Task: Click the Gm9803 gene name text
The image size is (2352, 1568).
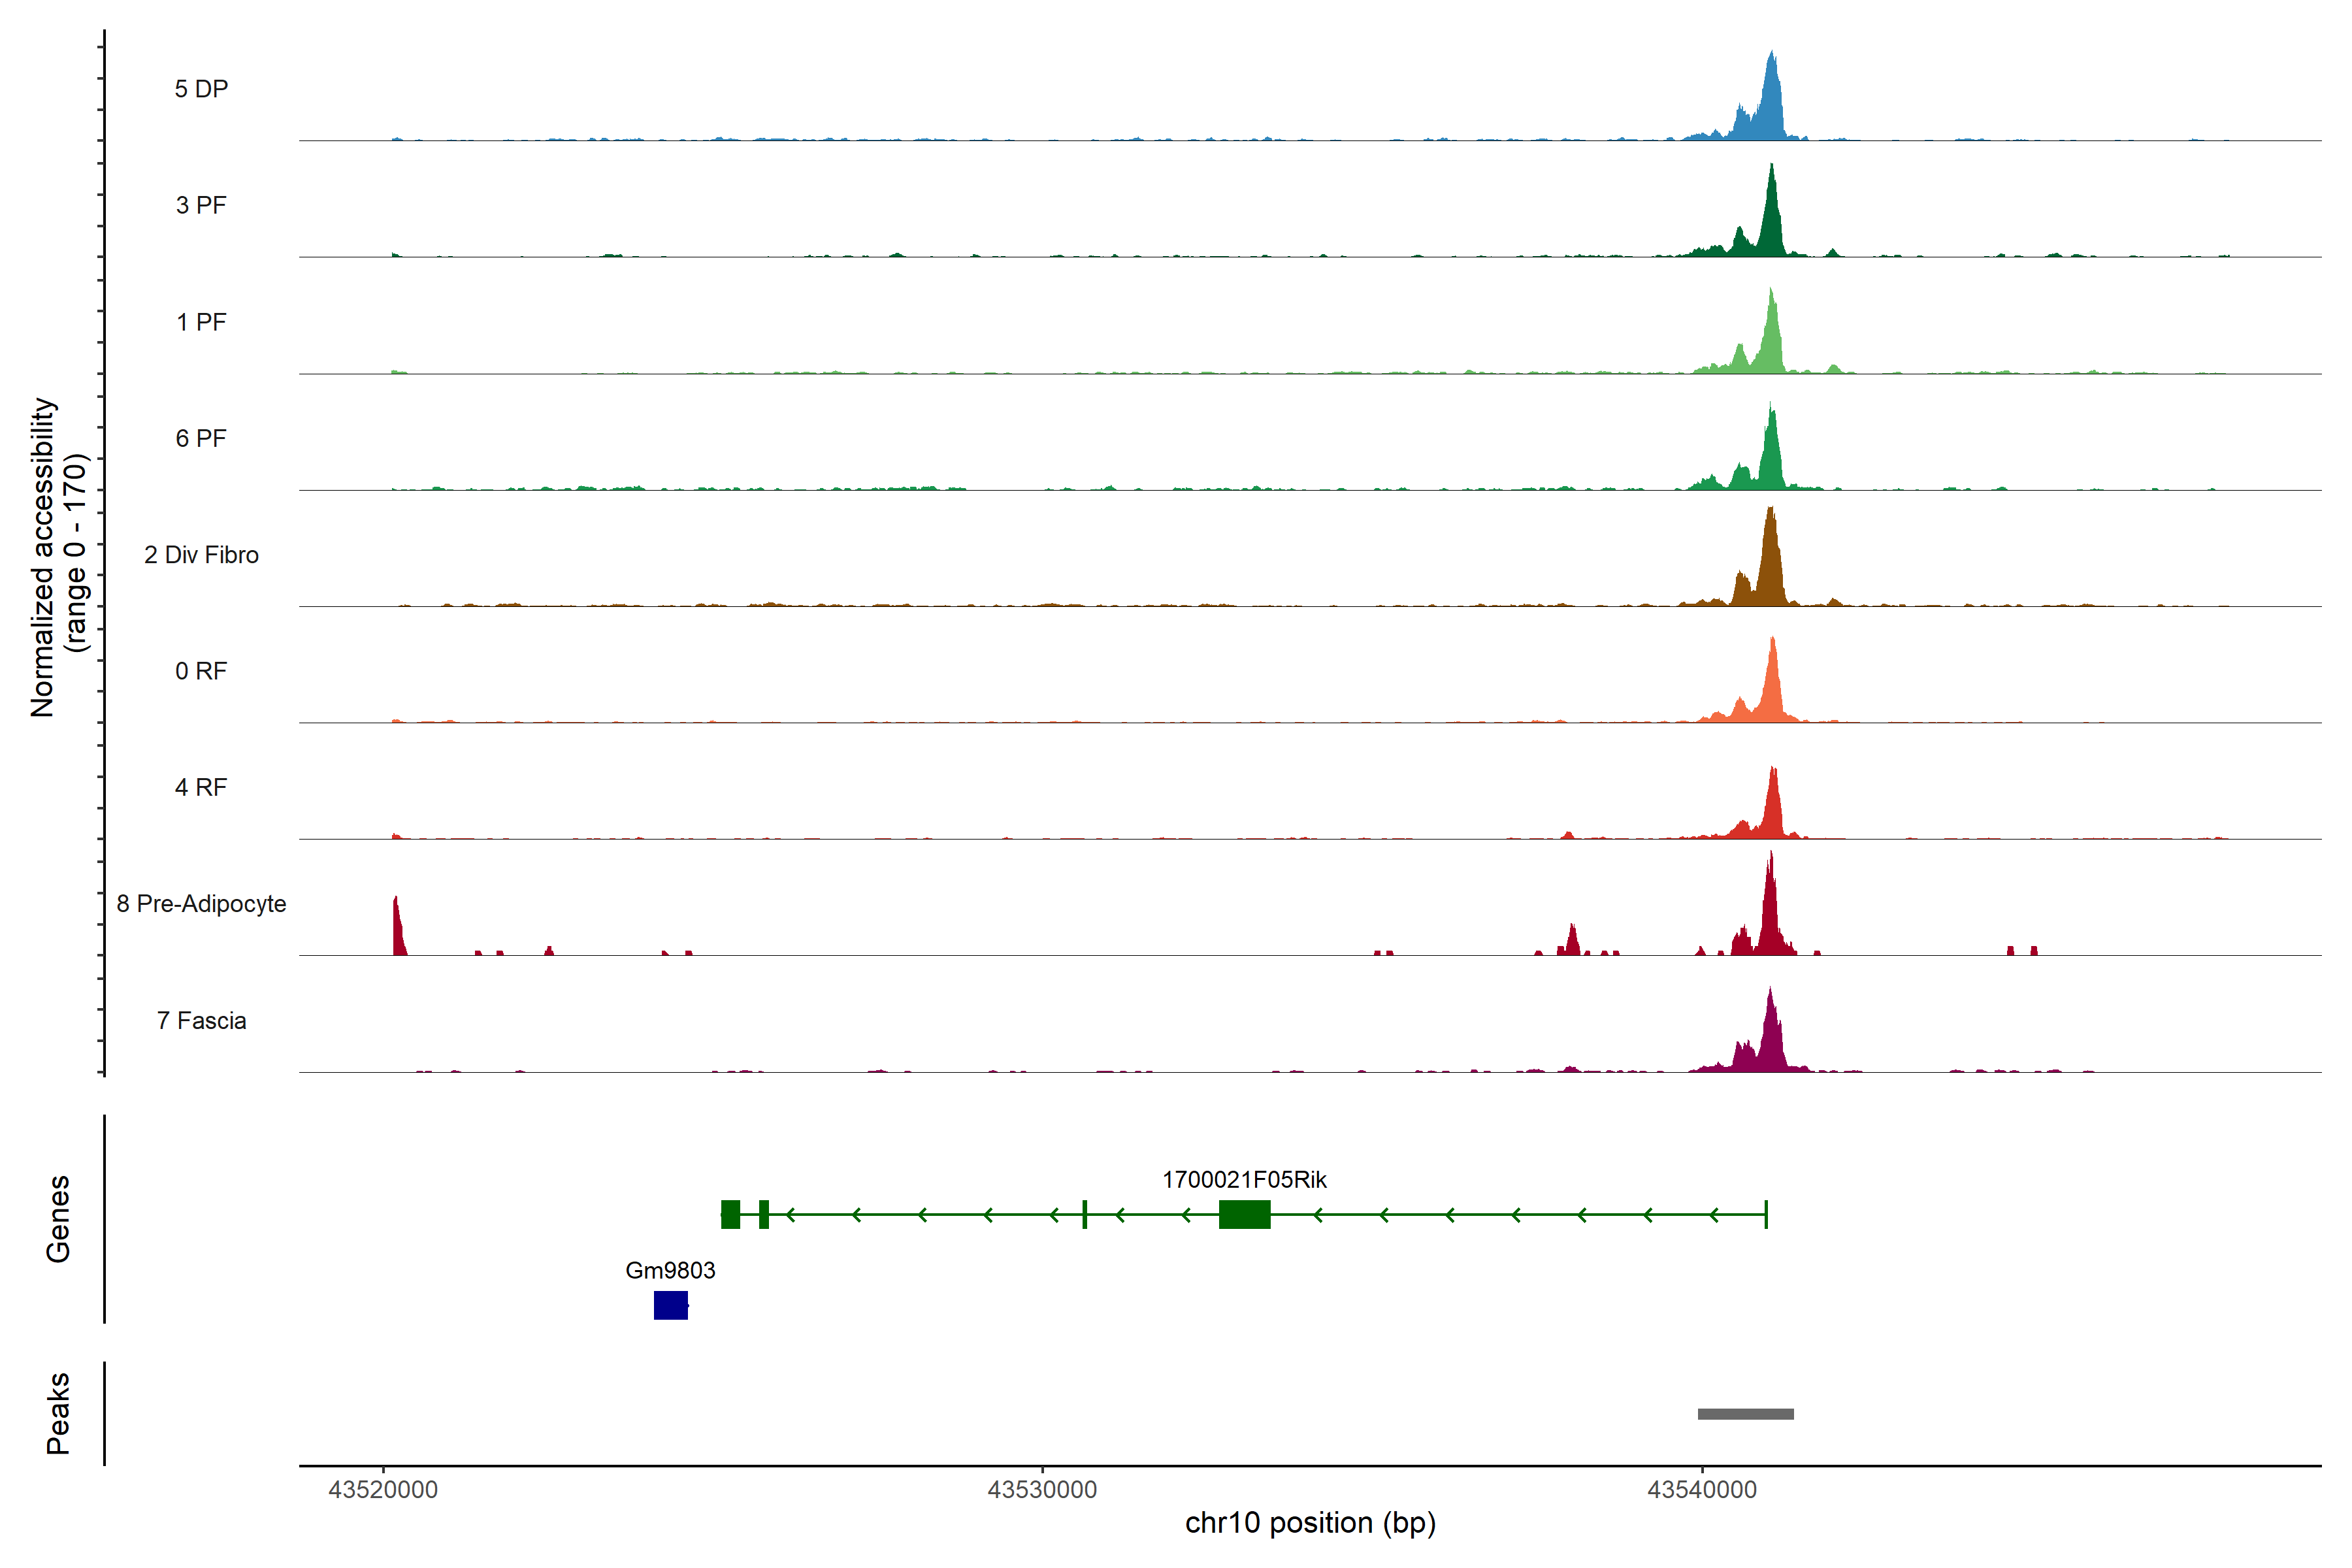Action: [x=670, y=1270]
